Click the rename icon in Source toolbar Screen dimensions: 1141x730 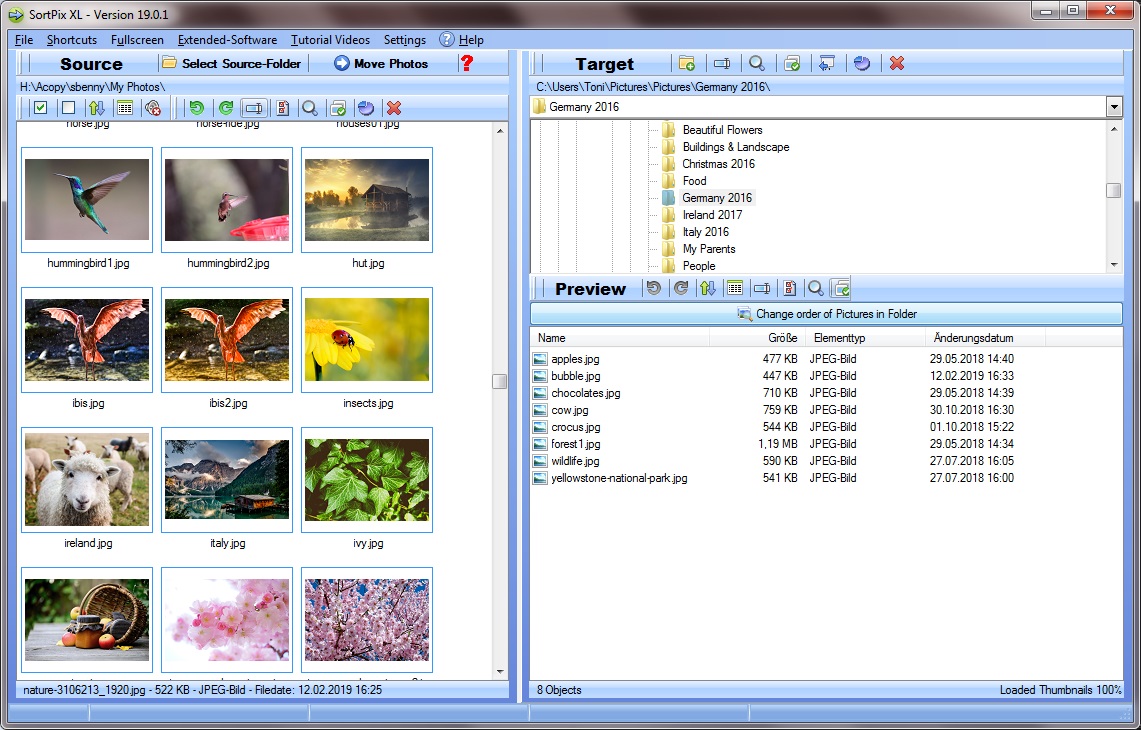(254, 108)
